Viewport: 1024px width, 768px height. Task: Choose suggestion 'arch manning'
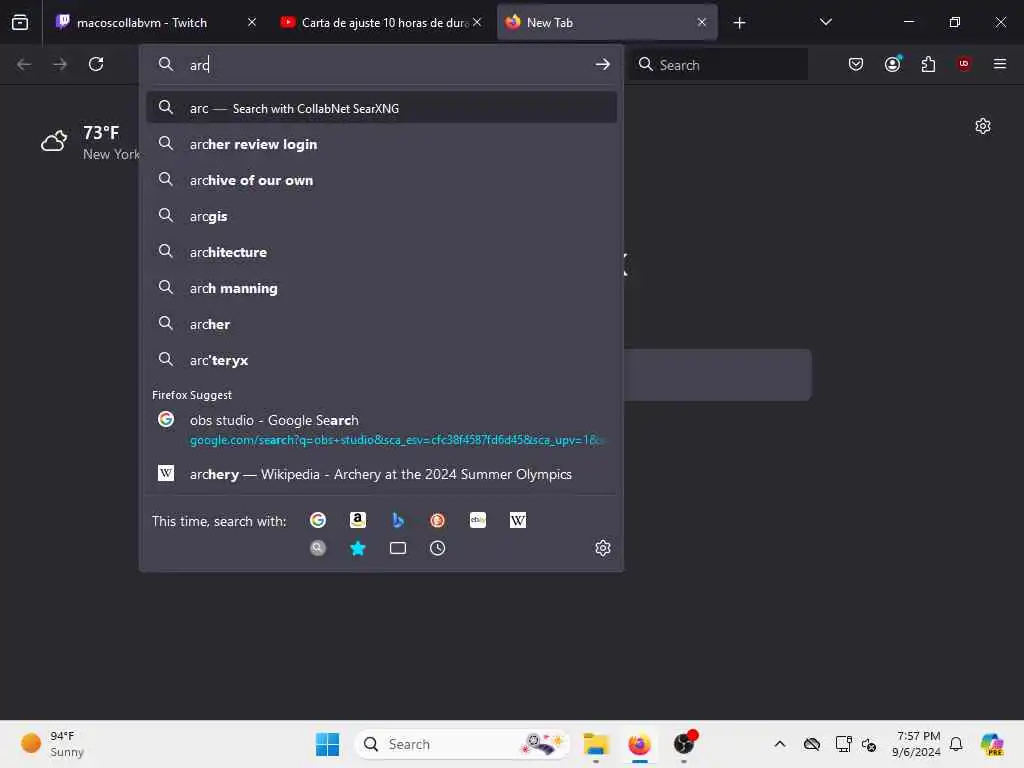(381, 287)
